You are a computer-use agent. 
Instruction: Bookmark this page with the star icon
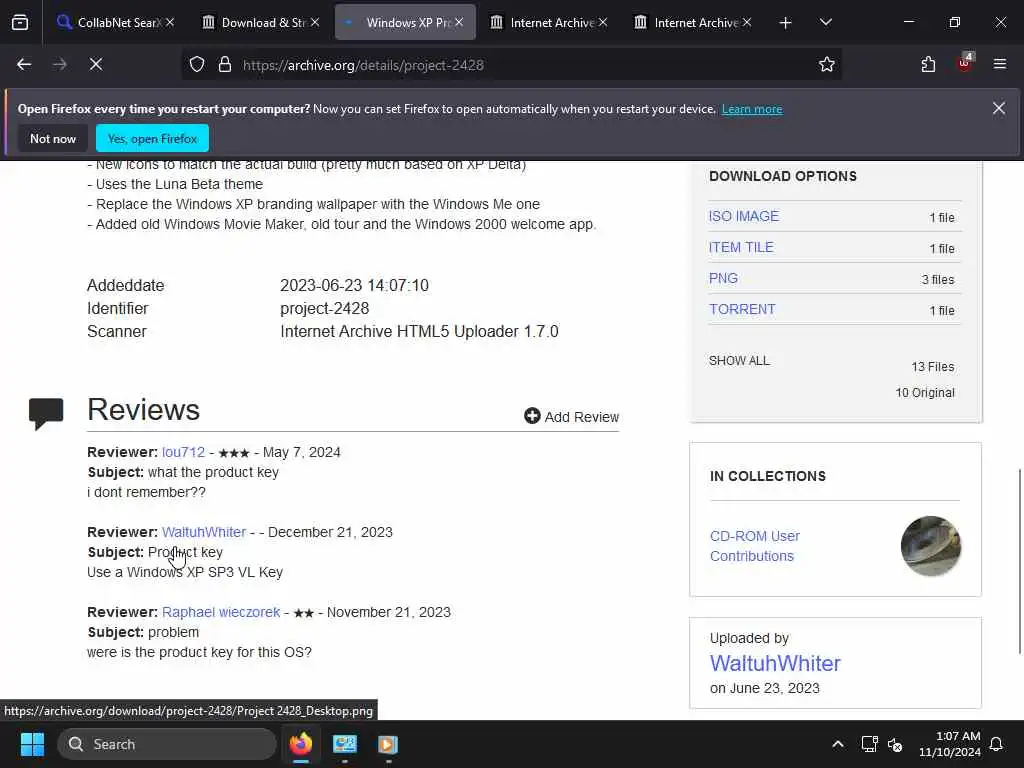[826, 65]
